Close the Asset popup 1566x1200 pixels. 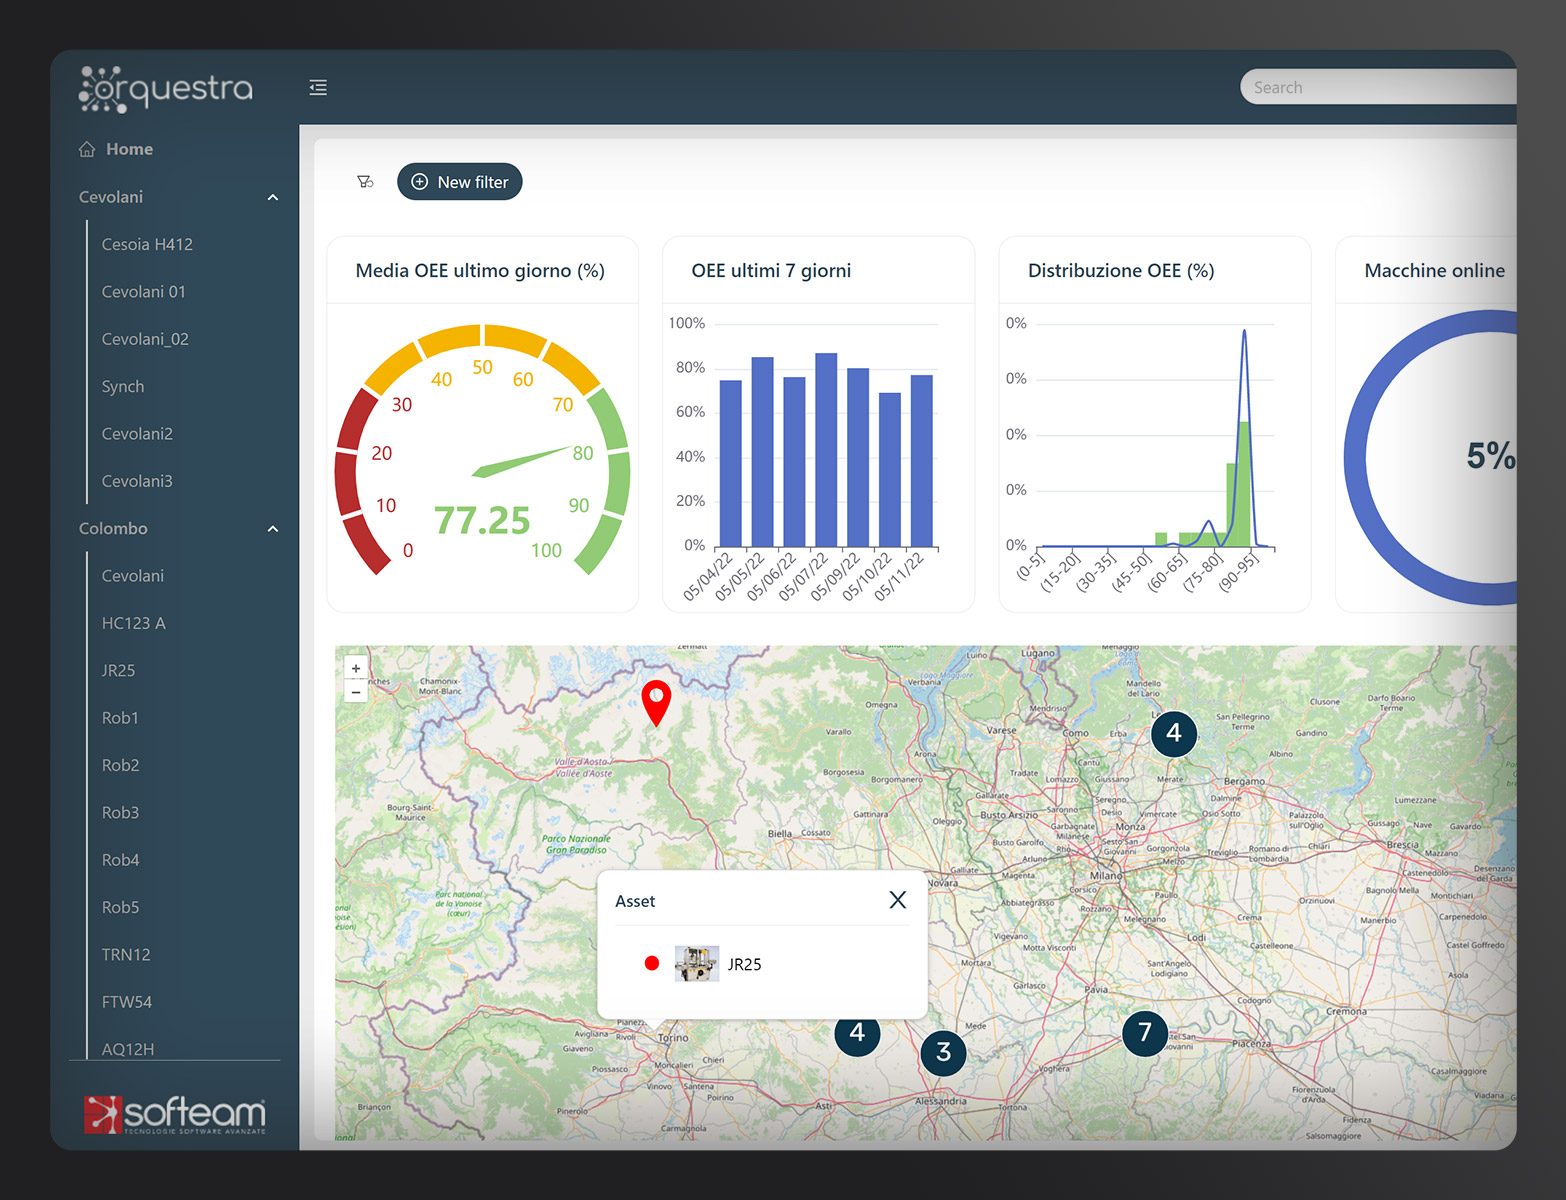pyautogui.click(x=897, y=900)
